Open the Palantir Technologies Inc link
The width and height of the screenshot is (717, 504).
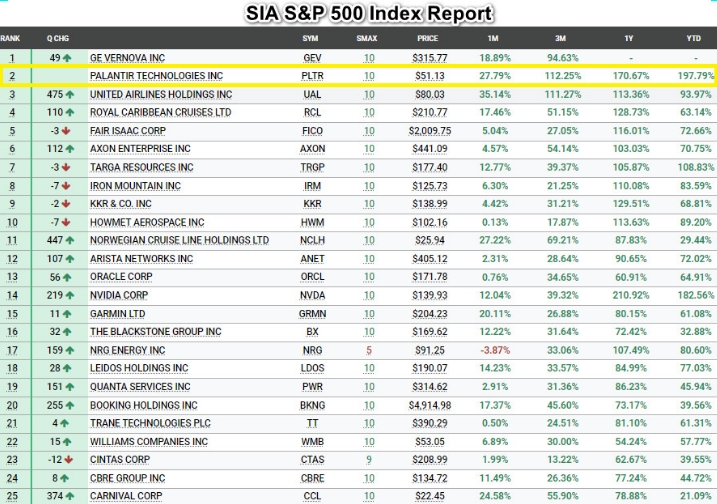click(156, 76)
